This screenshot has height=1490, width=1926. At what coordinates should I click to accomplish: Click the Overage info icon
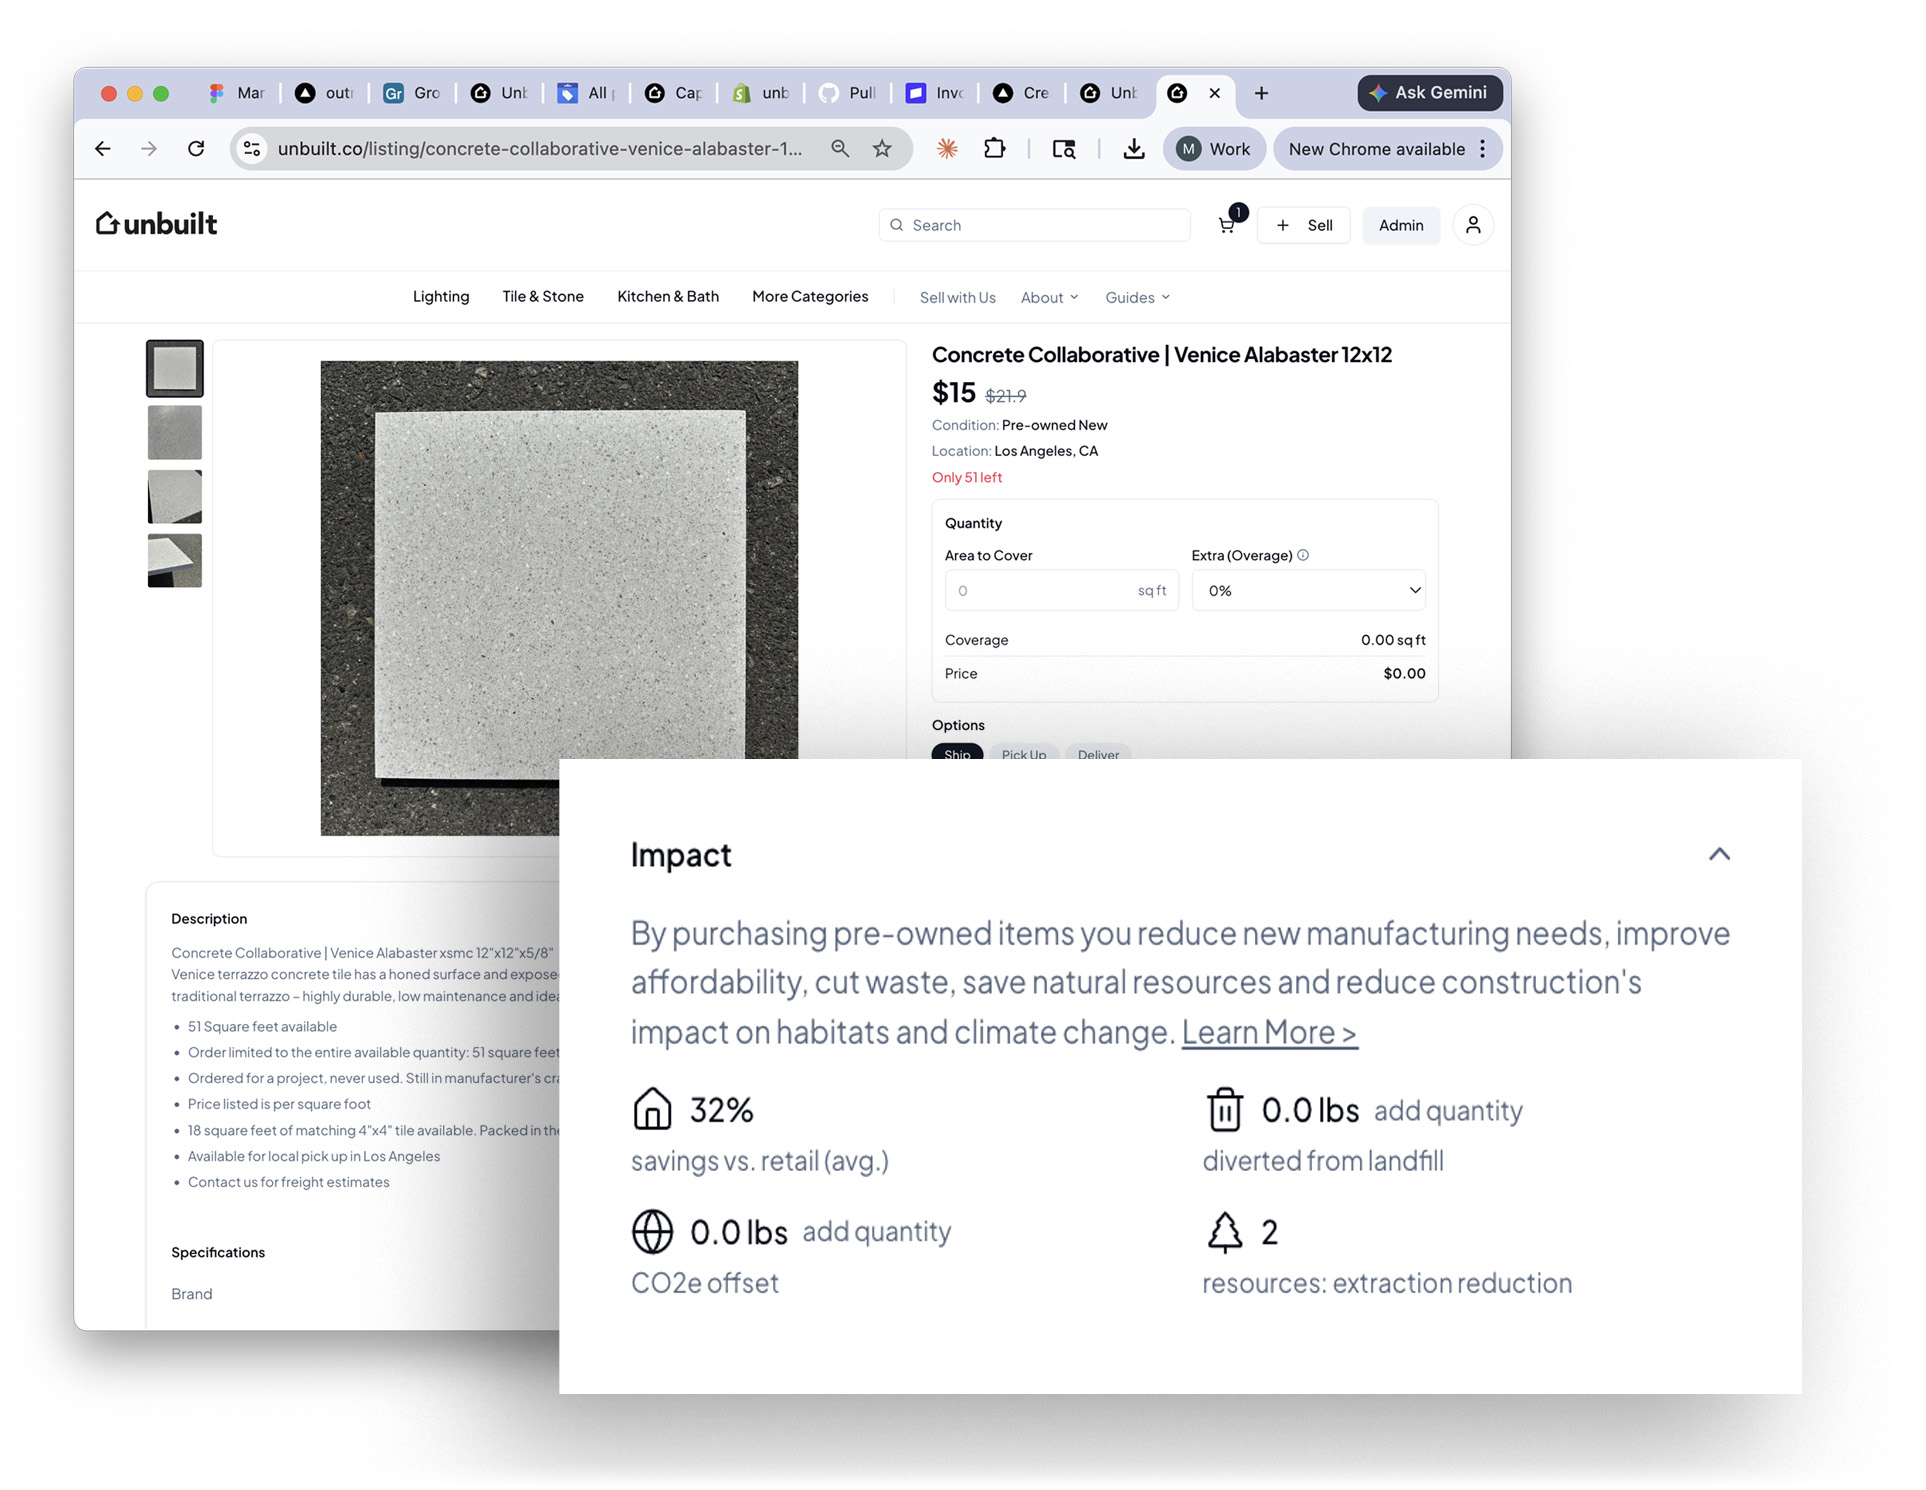(1303, 555)
